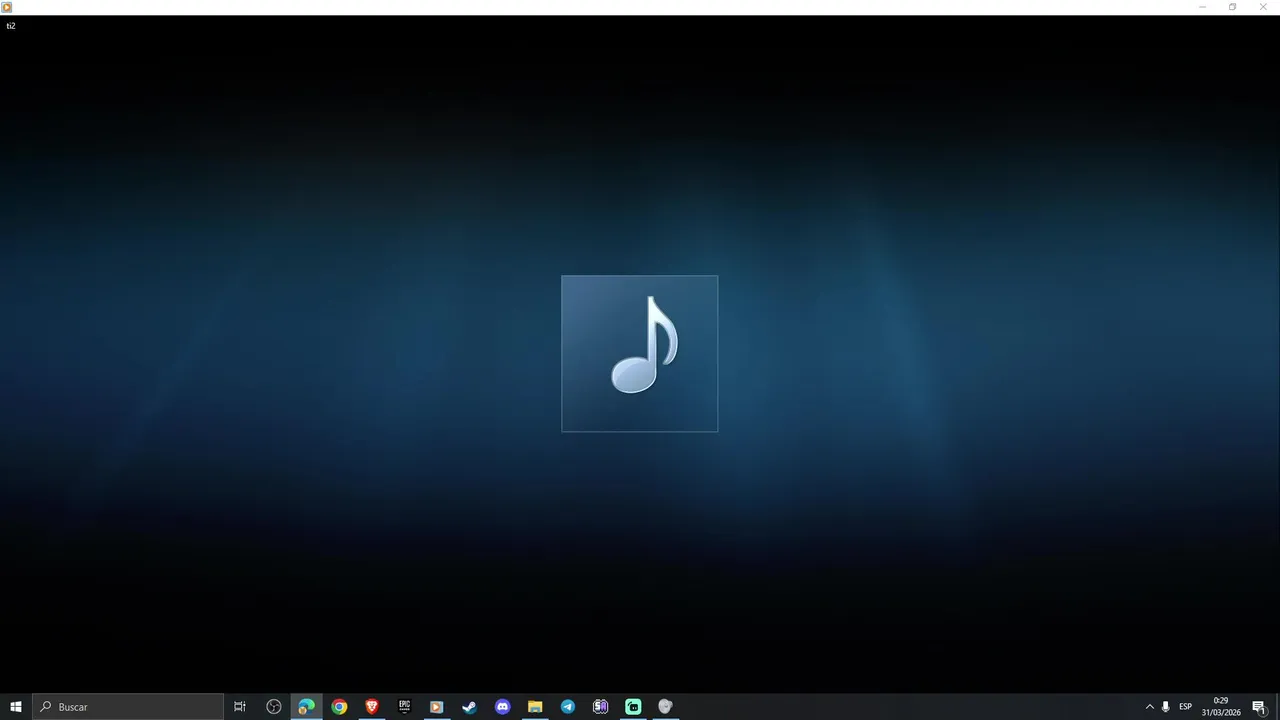Open the circular app next to Task View
The image size is (1280, 720).
coord(273,706)
